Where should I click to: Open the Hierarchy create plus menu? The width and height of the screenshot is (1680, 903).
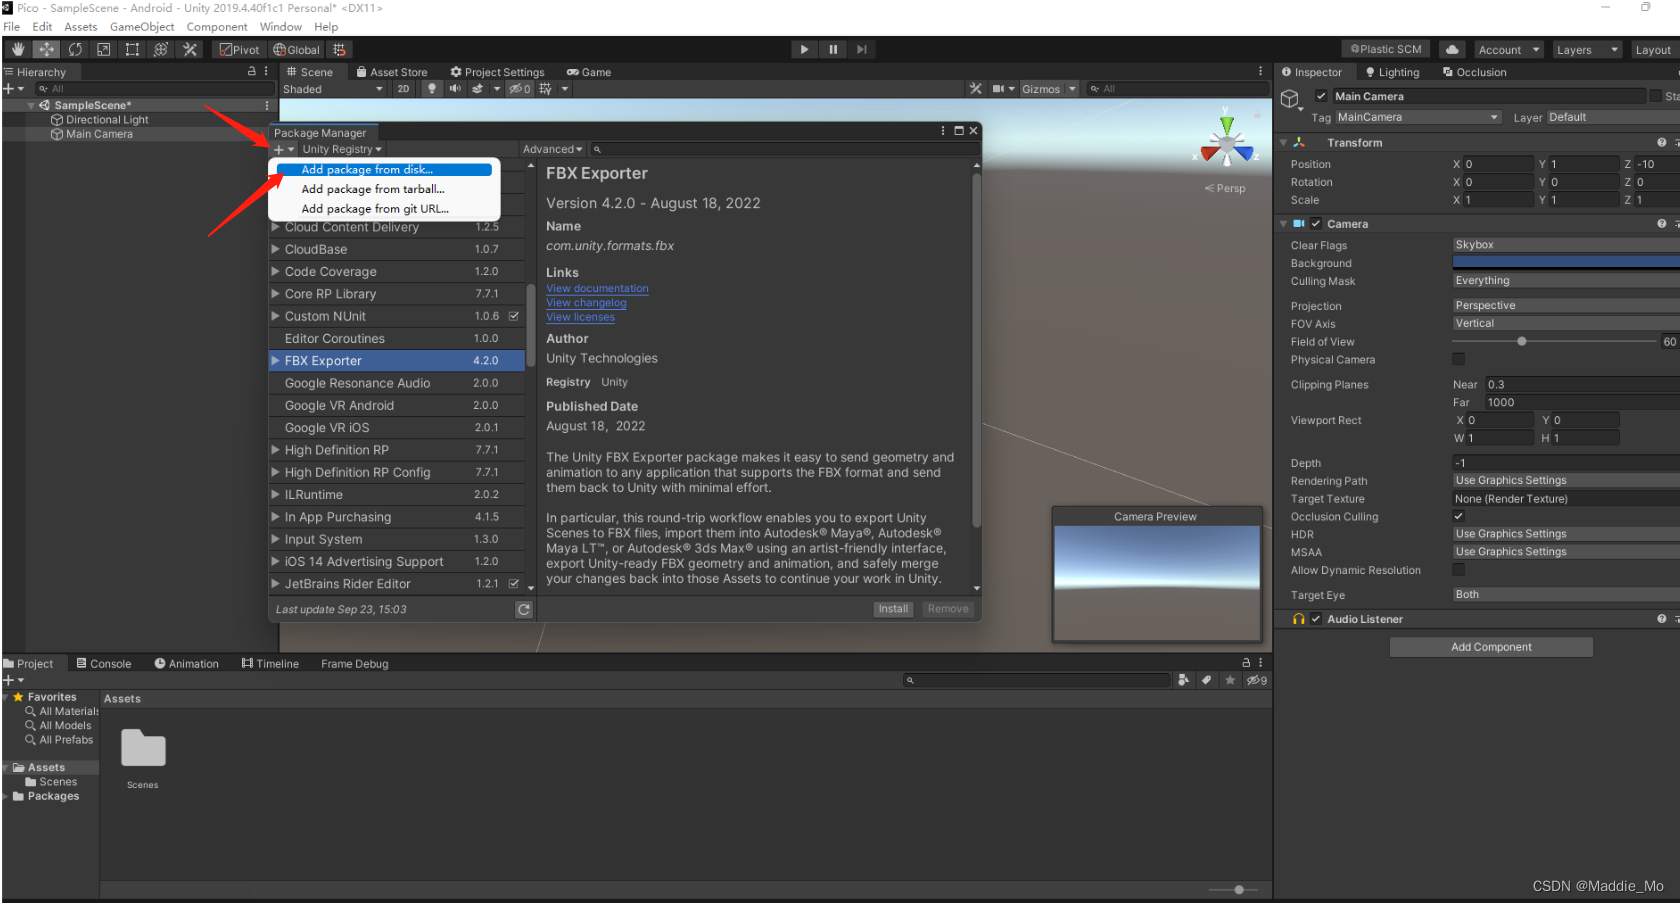tap(13, 89)
